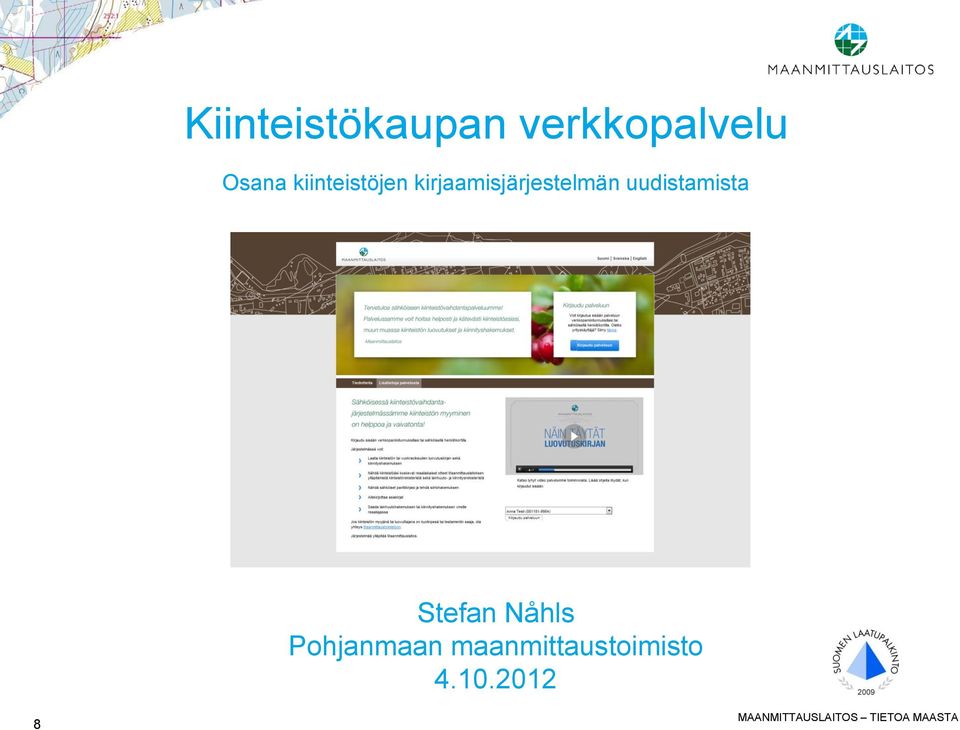Switch the webpage language to Suomi
This screenshot has height=730, width=960.
[x=603, y=258]
